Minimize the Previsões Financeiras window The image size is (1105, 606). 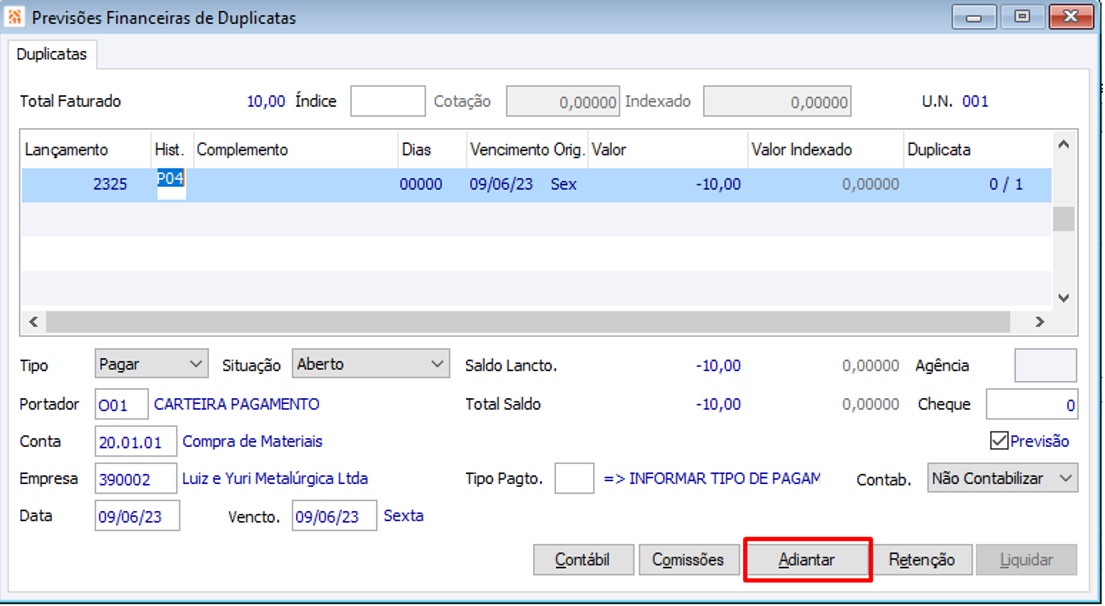[x=974, y=16]
